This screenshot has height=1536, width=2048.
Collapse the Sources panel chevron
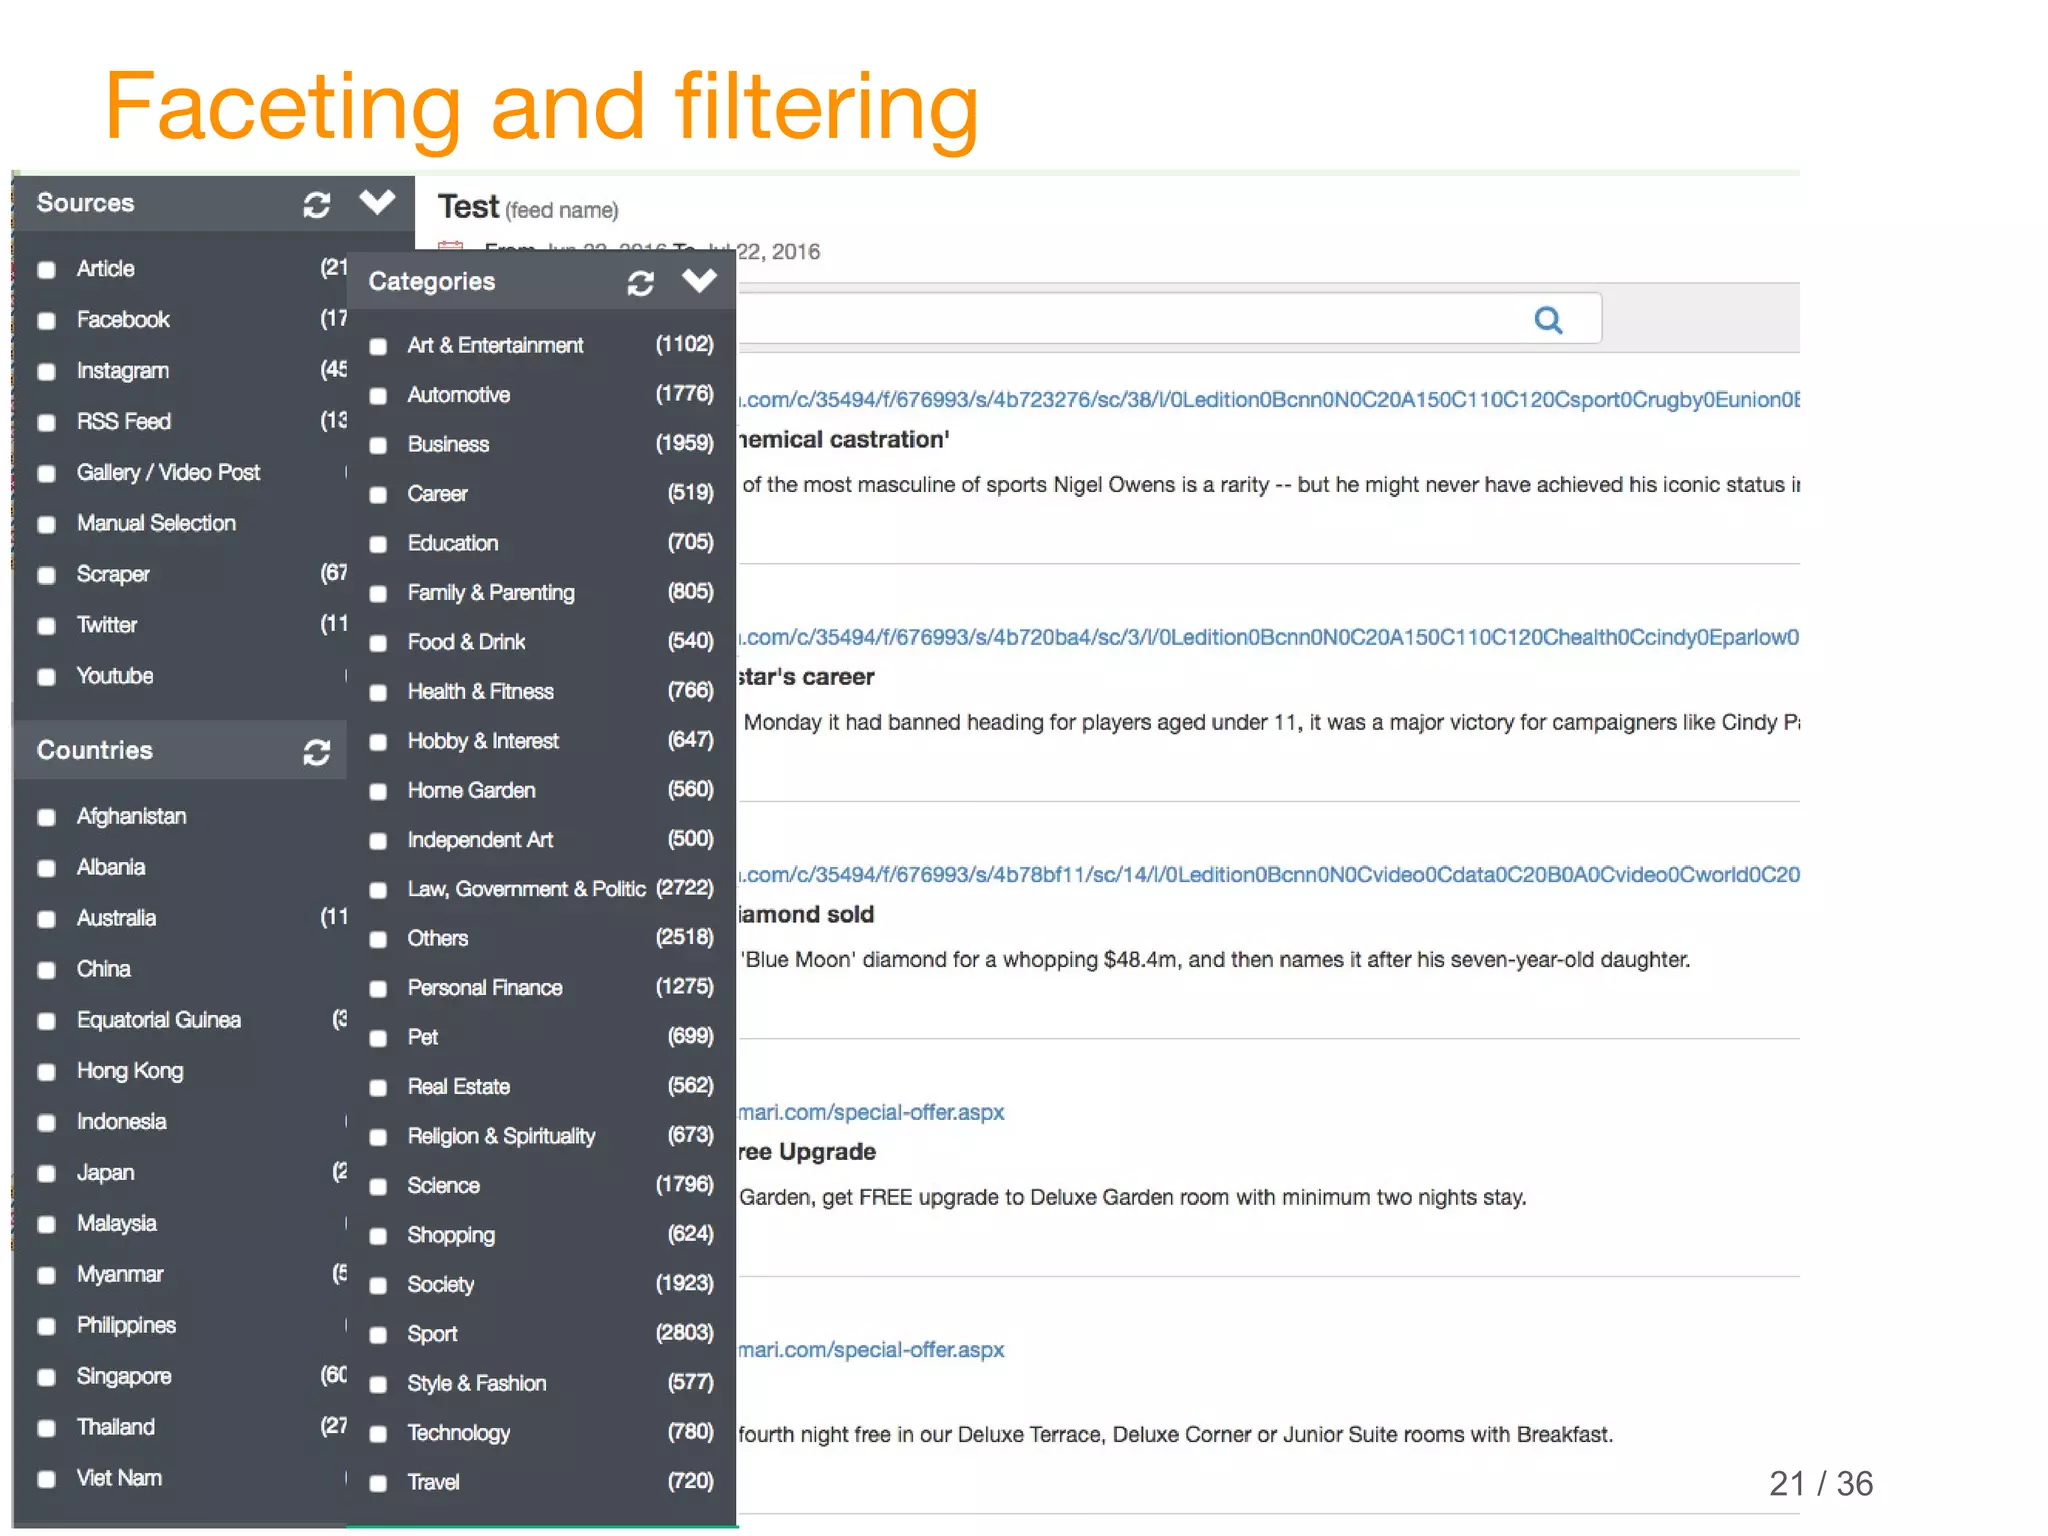tap(377, 203)
